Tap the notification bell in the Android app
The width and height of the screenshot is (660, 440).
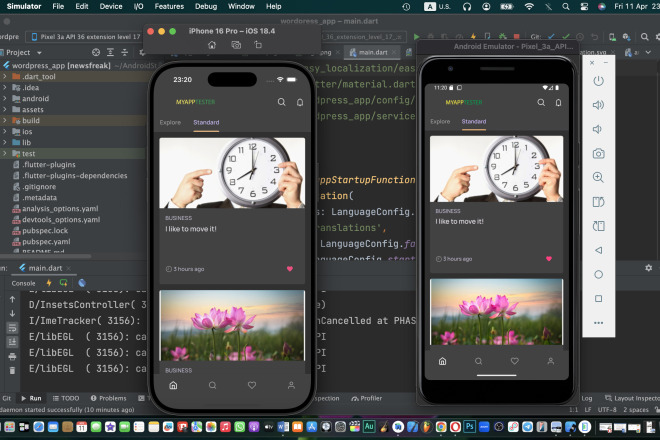tap(558, 102)
